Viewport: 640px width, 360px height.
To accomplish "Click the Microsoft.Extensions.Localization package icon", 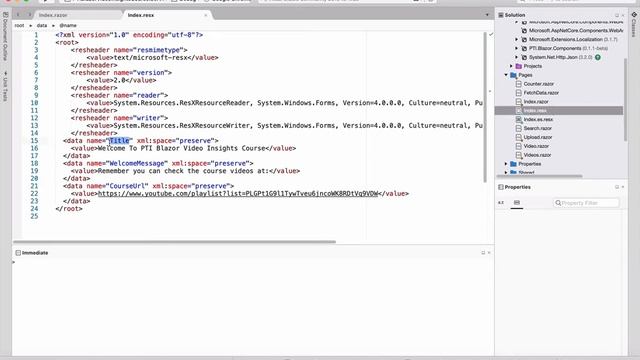I will click(524, 40).
